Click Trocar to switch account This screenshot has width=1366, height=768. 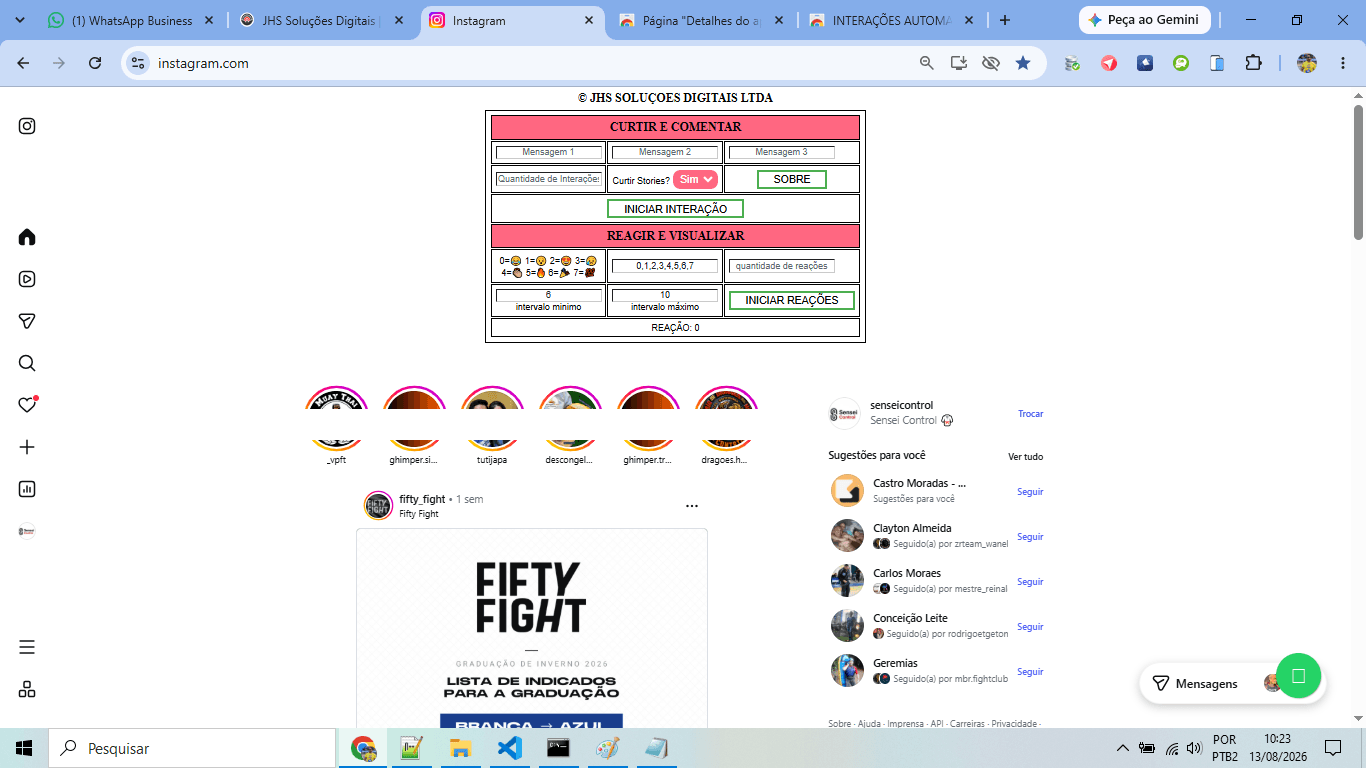pyautogui.click(x=1030, y=414)
